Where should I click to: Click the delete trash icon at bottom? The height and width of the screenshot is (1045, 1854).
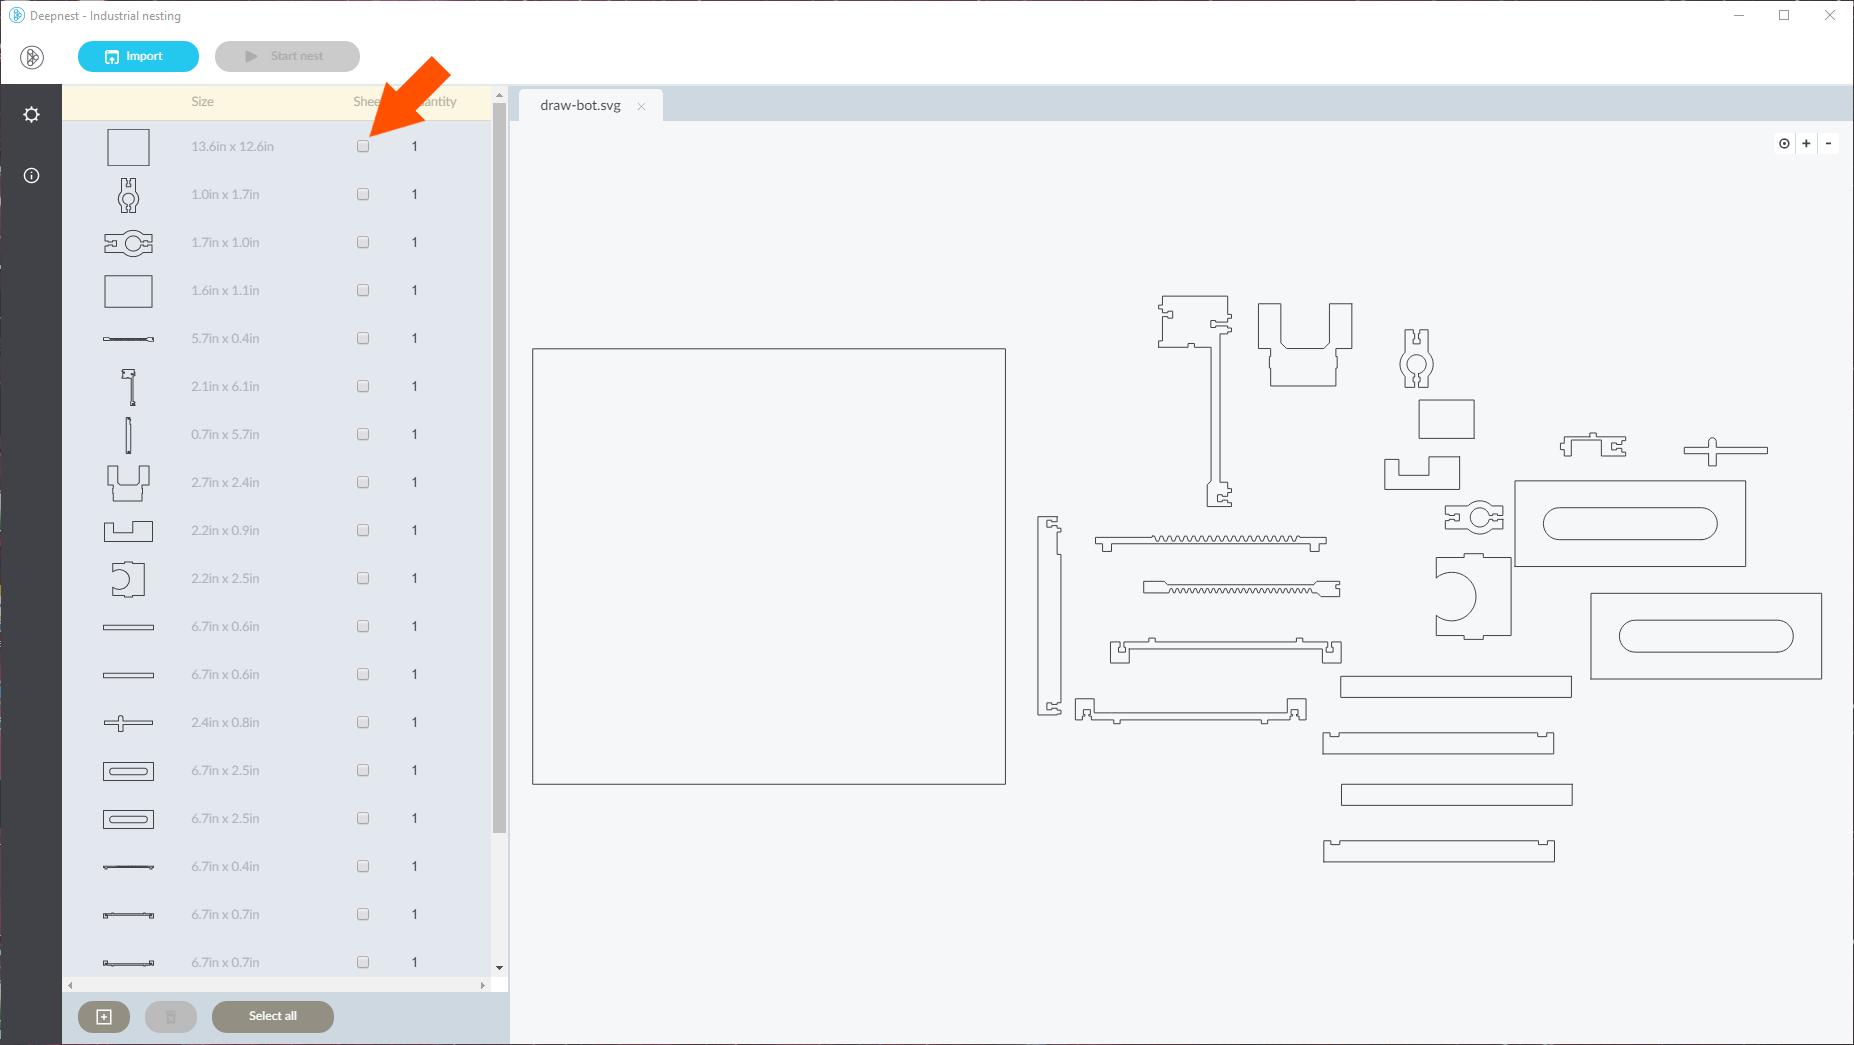170,1016
